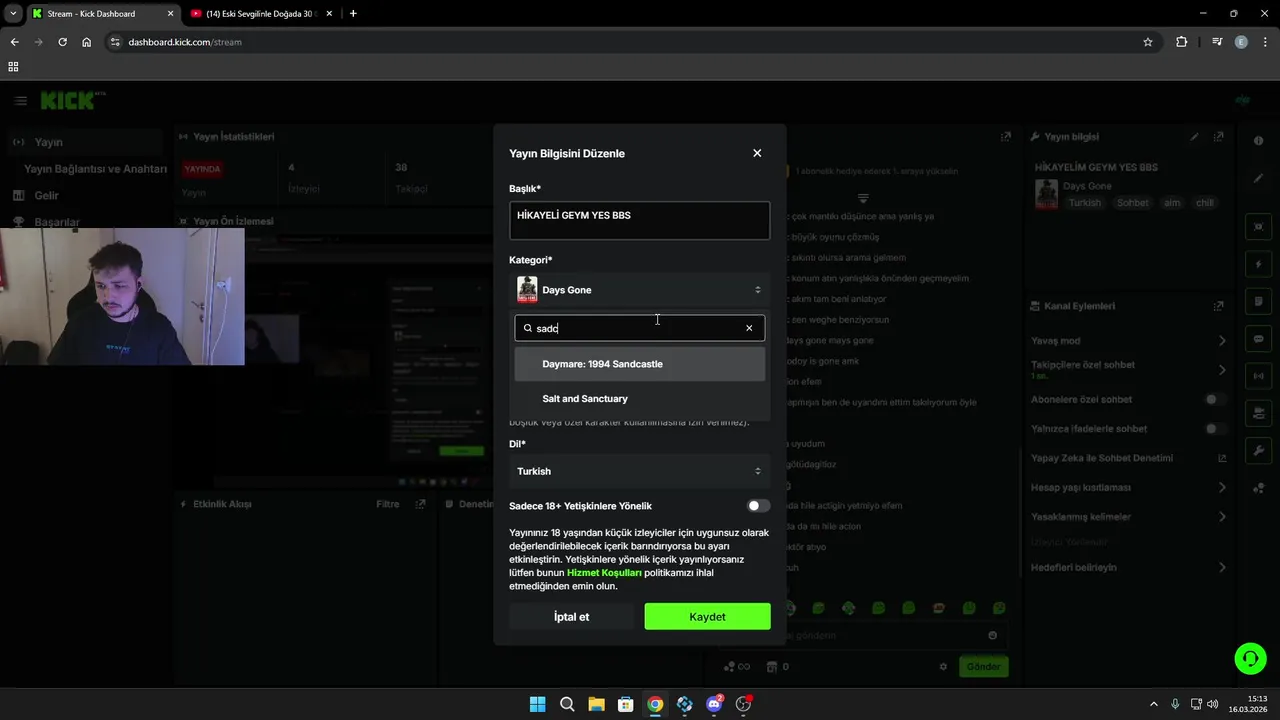
Task: Open a new browser tab
Action: 353,14
